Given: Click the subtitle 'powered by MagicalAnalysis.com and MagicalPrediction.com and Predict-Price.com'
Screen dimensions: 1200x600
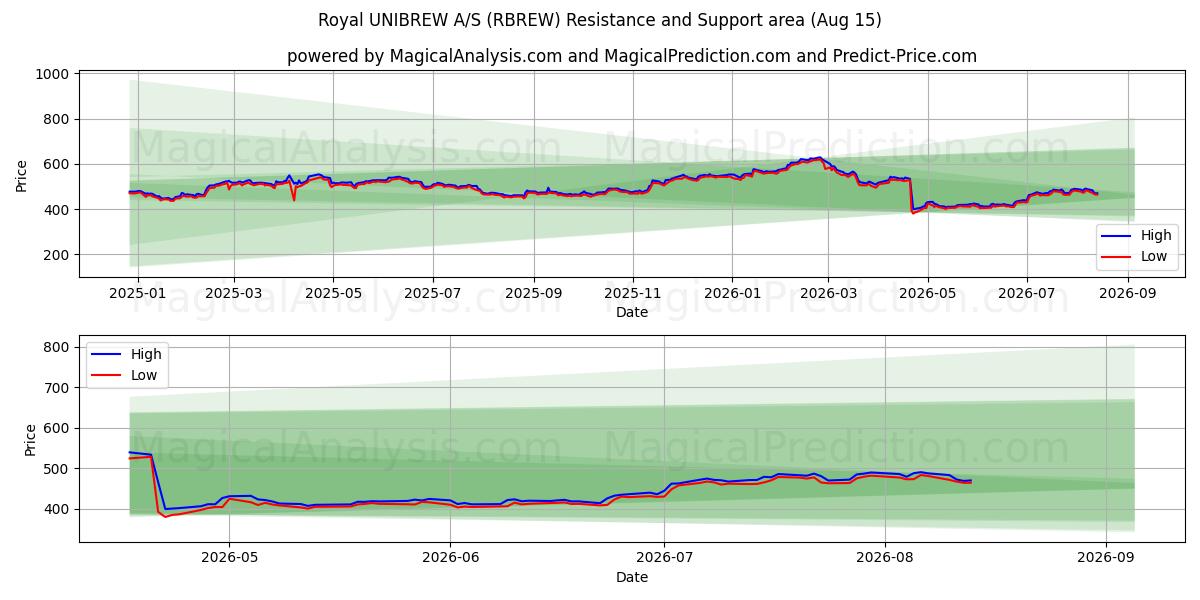Looking at the screenshot, I should click(x=632, y=56).
